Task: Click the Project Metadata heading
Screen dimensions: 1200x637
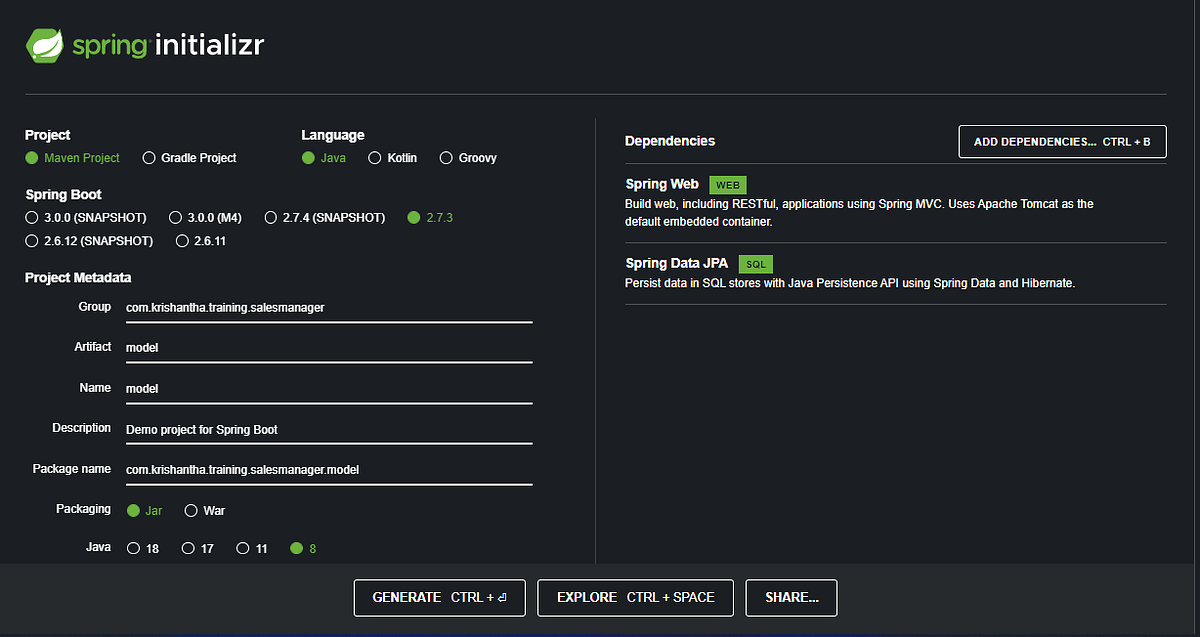Action: click(x=78, y=277)
